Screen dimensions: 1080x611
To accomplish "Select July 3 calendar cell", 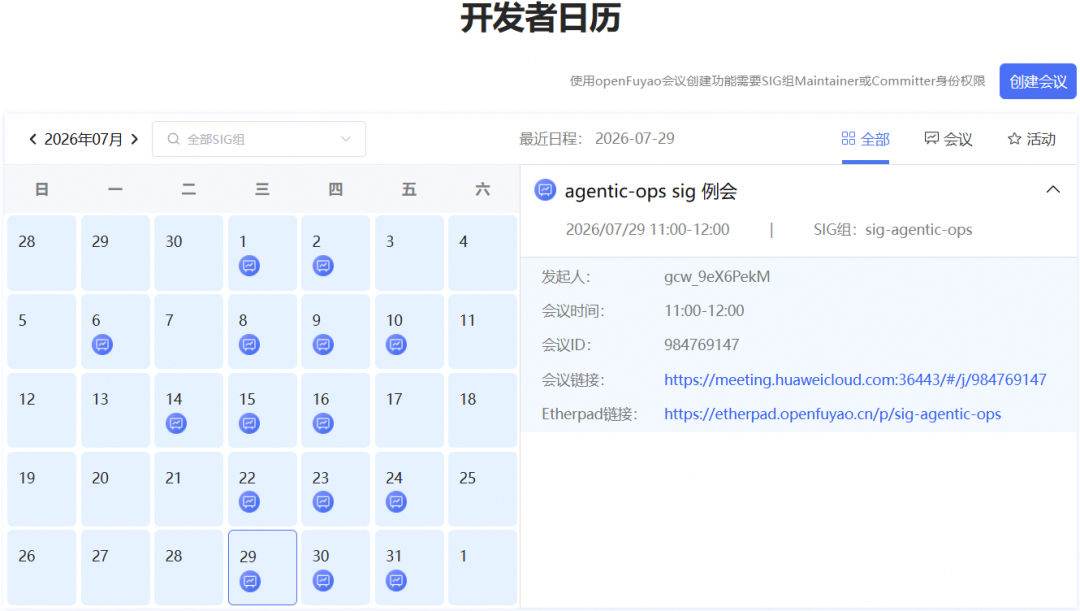I will point(409,253).
